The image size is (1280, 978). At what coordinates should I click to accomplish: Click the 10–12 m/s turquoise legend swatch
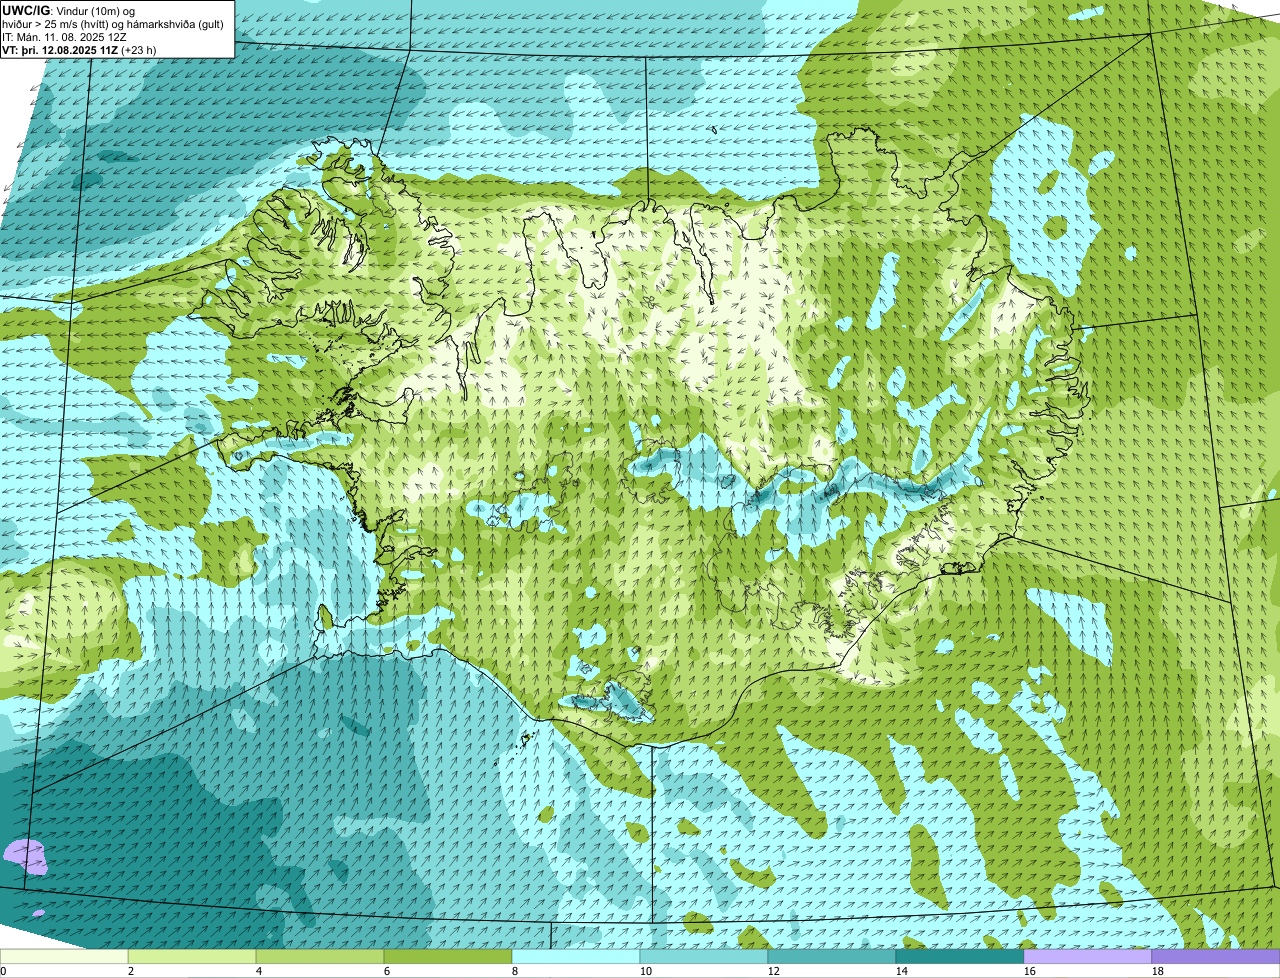(x=704, y=957)
